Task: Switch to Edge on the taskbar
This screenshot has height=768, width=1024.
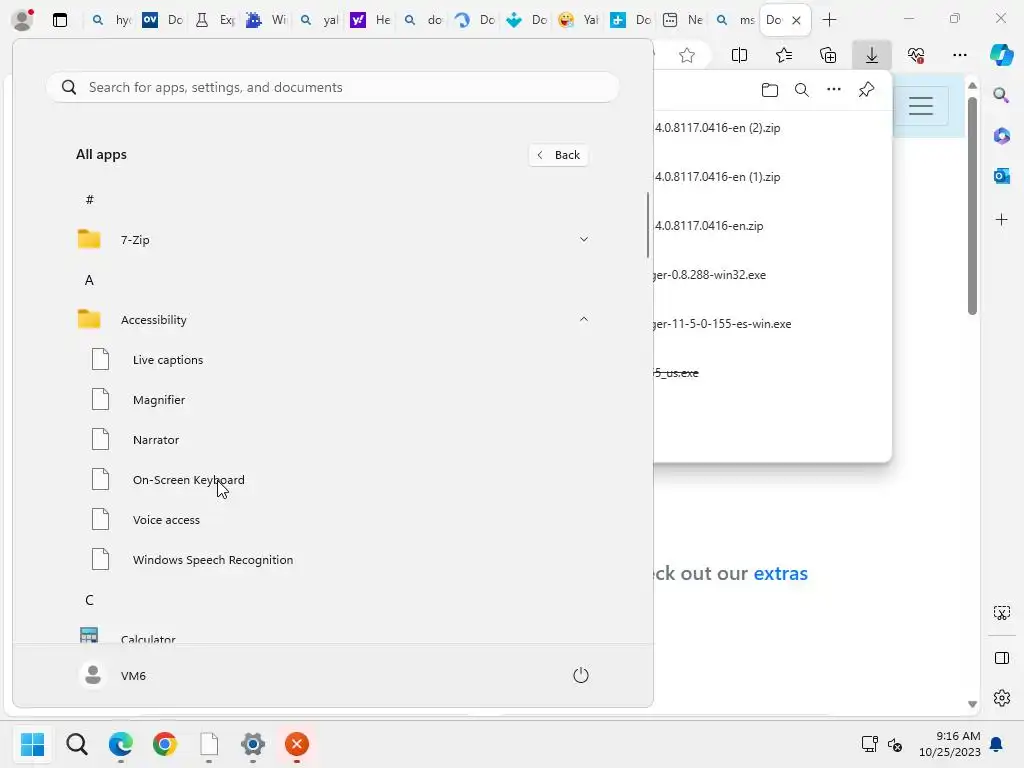Action: point(121,744)
